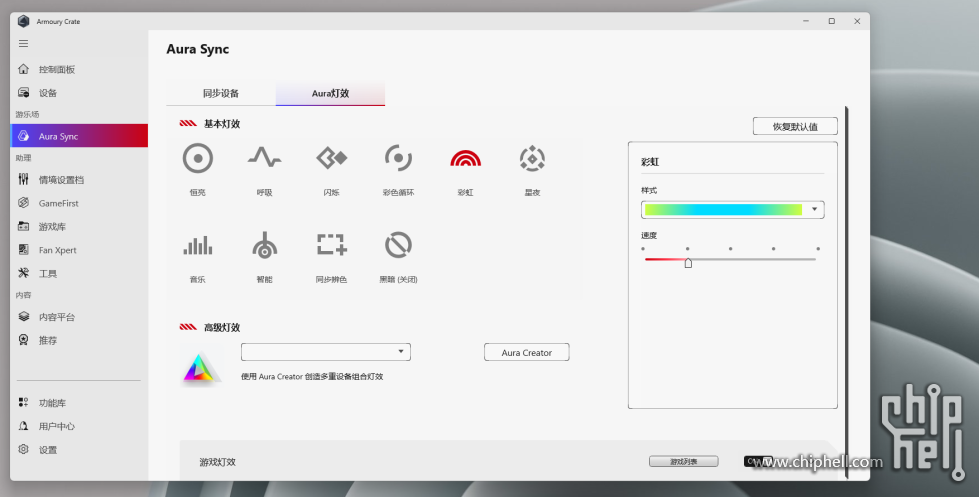
Task: Click the Armoury Crate logo in title bar
Action: tap(24, 21)
